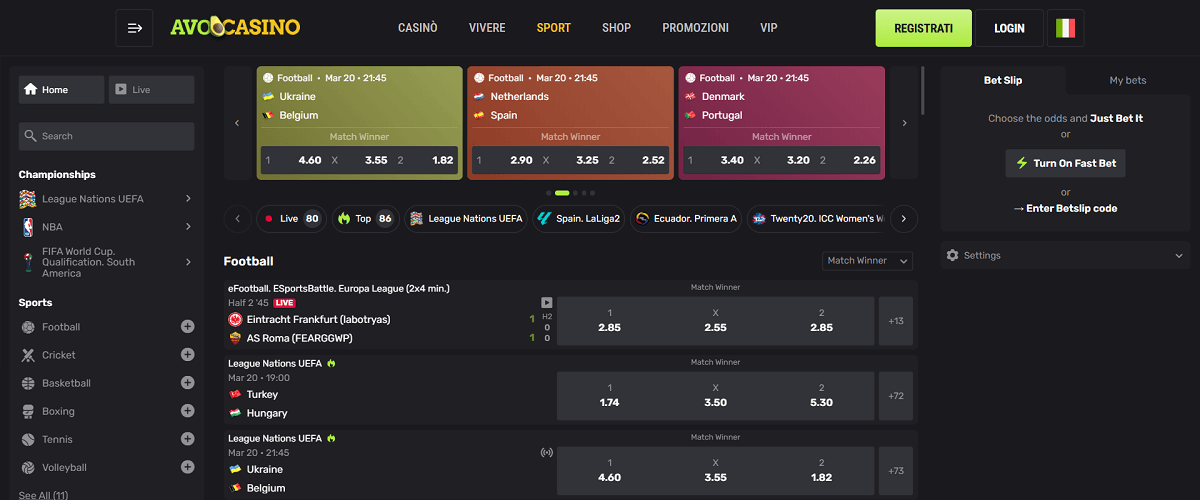Screen dimensions: 1200x500
Task: Click the second carousel pagination dot
Action: point(562,192)
